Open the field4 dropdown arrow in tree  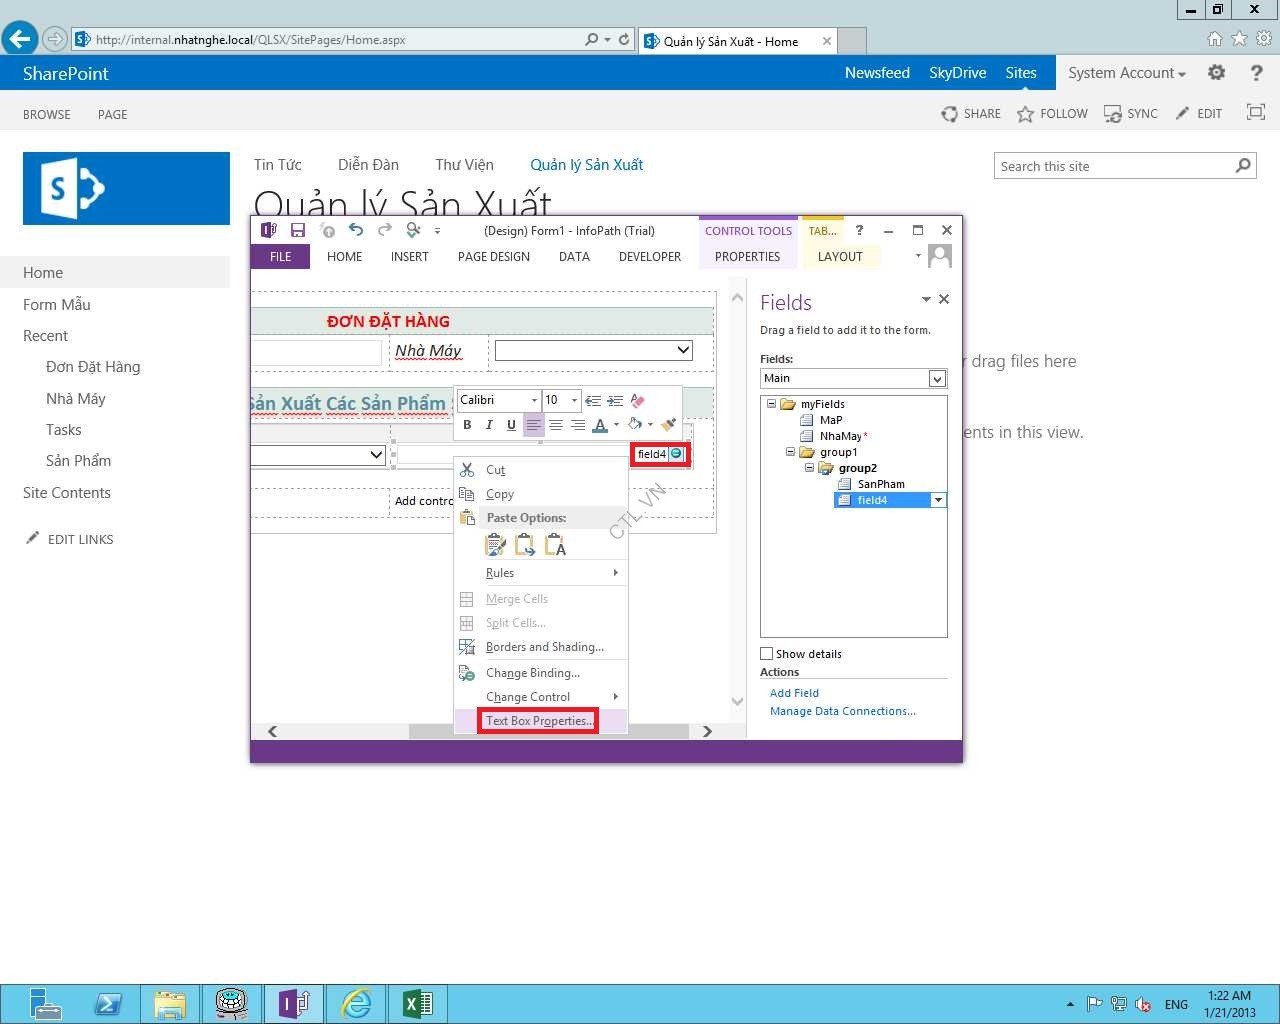coord(938,500)
